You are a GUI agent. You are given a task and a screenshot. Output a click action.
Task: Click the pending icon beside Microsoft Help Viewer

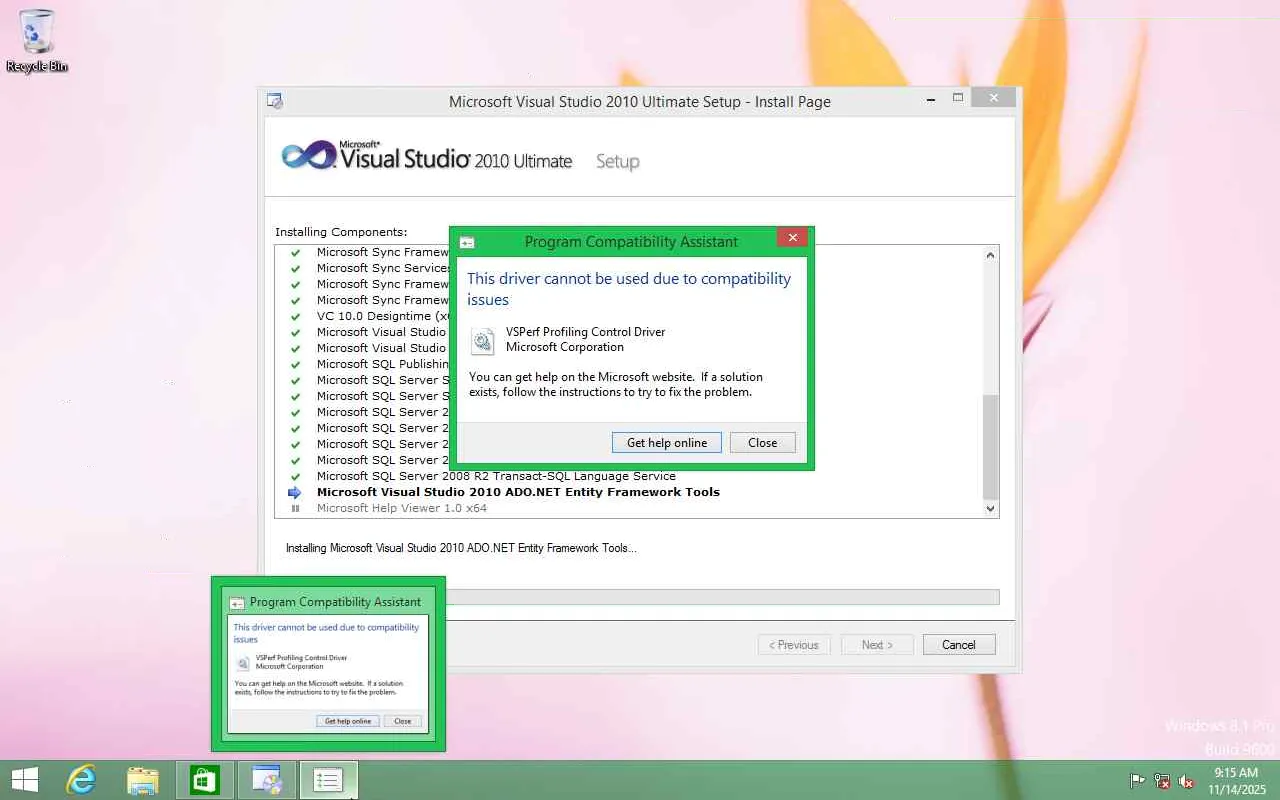295,508
